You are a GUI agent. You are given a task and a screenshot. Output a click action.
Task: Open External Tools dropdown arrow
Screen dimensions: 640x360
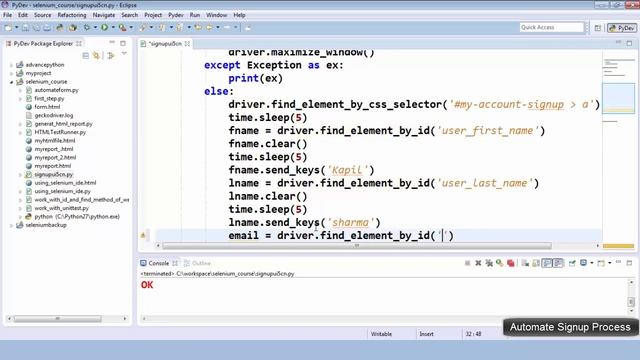[x=131, y=27]
